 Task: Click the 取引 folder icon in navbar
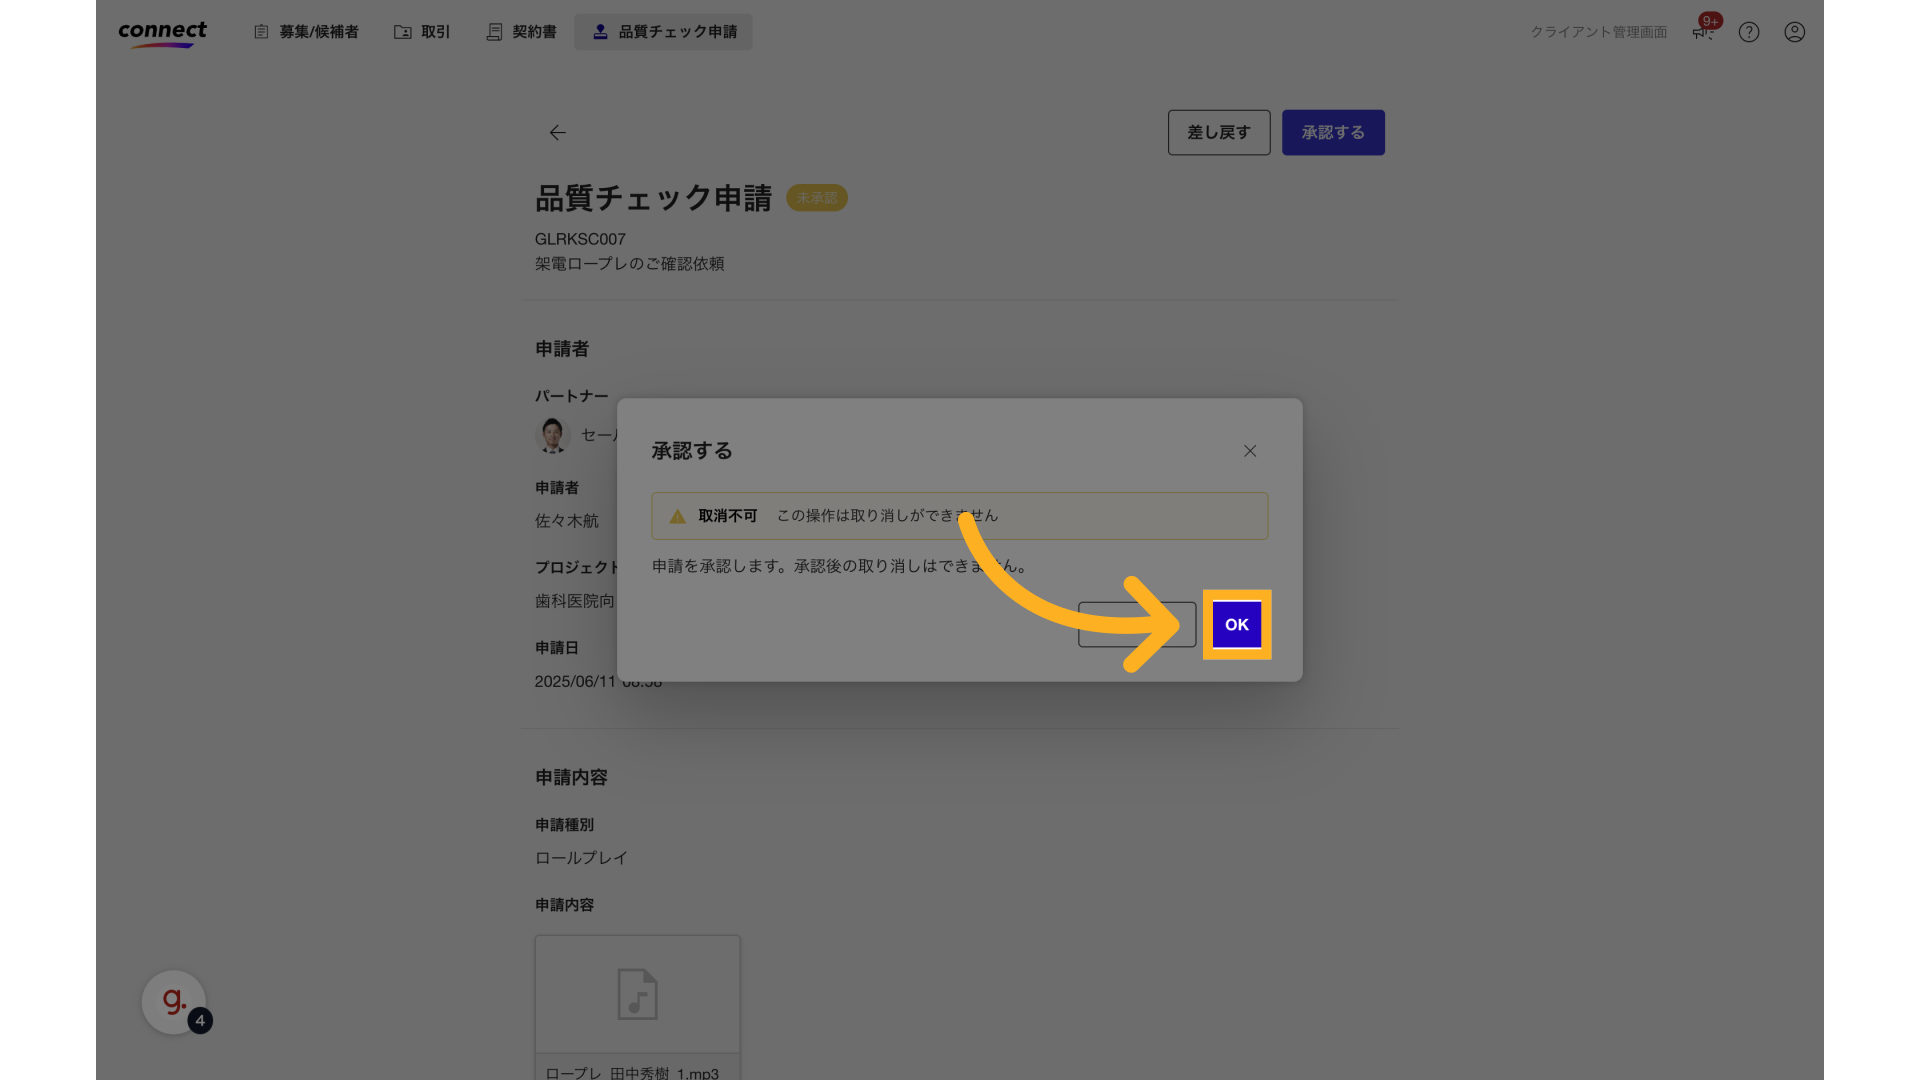click(x=402, y=31)
